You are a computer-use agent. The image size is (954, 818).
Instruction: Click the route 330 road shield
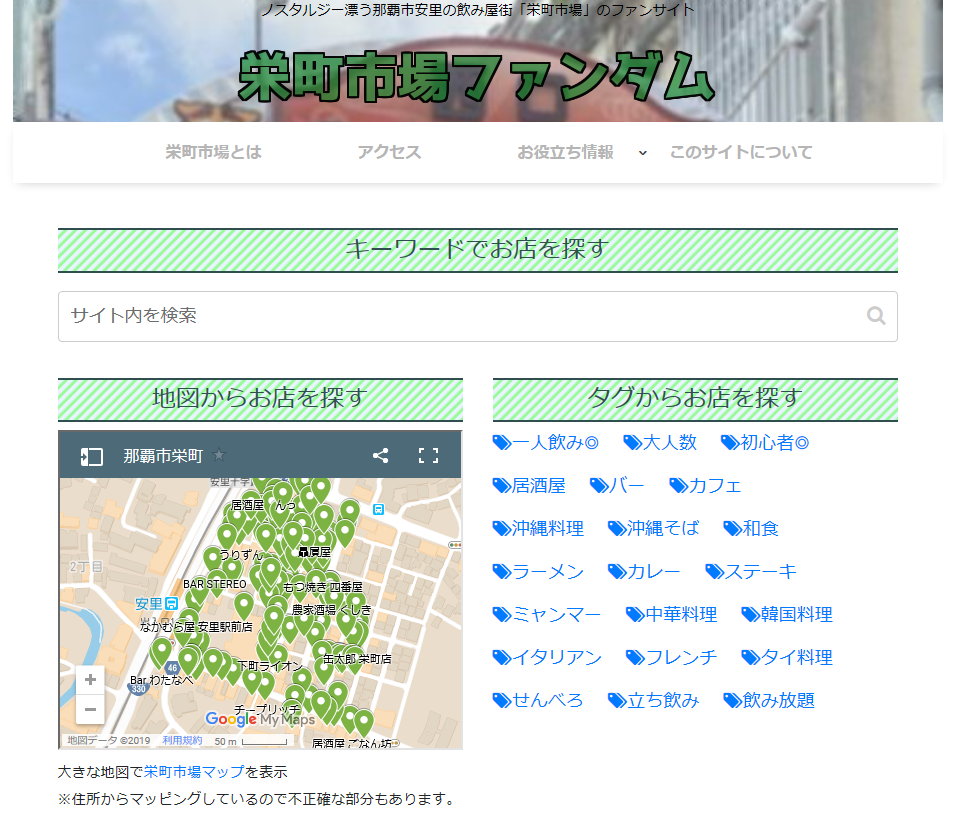point(138,688)
